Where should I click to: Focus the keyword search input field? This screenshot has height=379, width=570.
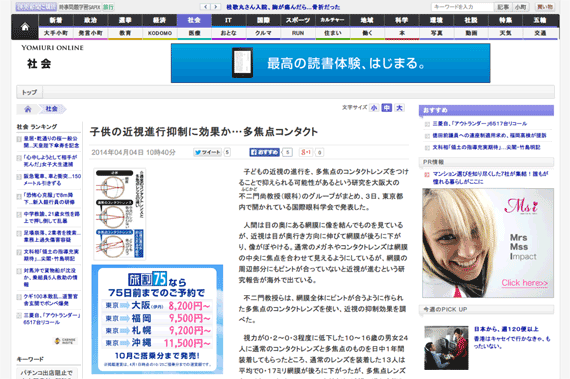click(462, 7)
